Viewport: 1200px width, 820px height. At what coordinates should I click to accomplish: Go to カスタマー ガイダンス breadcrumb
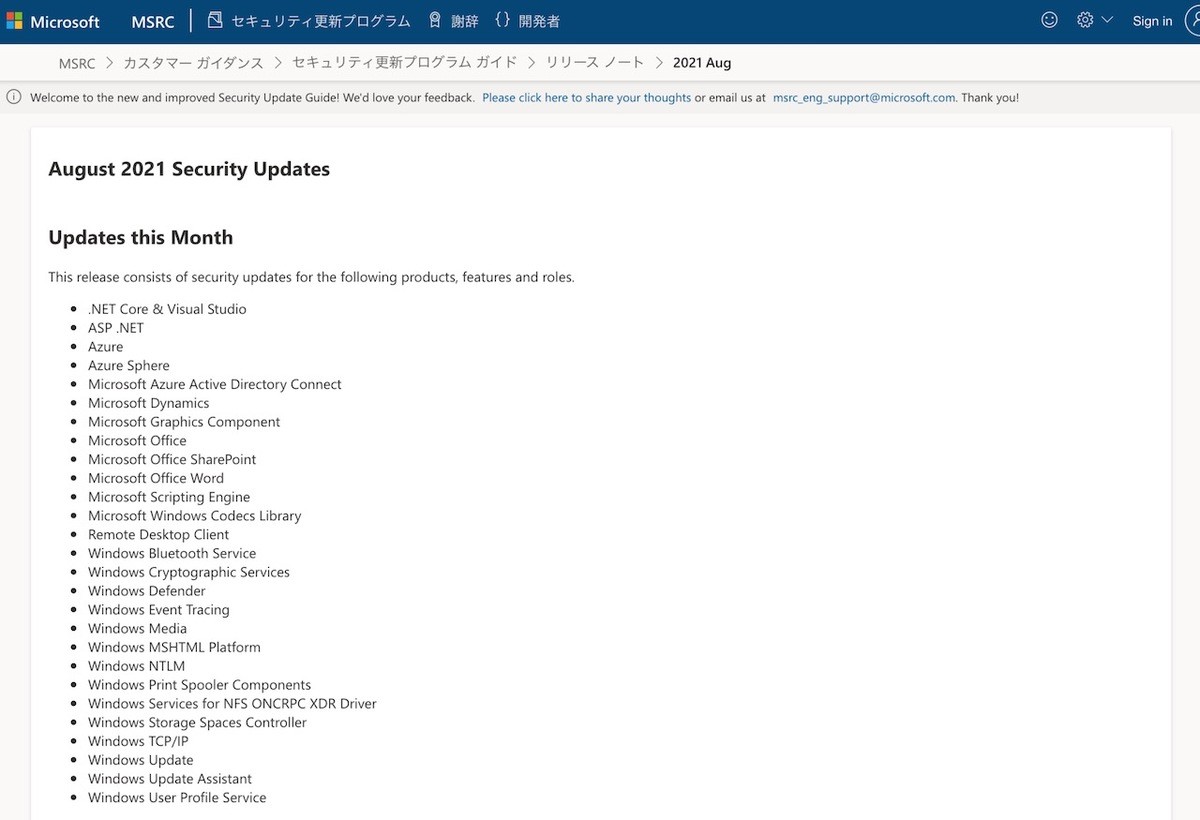click(x=193, y=63)
